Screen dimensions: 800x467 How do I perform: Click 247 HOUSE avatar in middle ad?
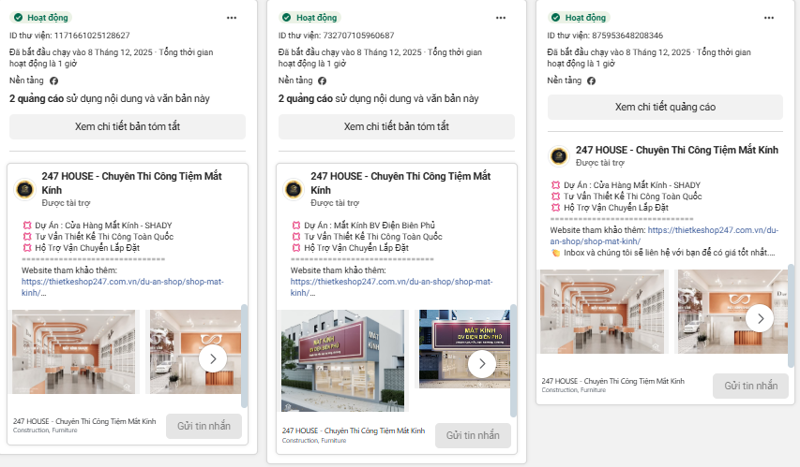pyautogui.click(x=294, y=189)
